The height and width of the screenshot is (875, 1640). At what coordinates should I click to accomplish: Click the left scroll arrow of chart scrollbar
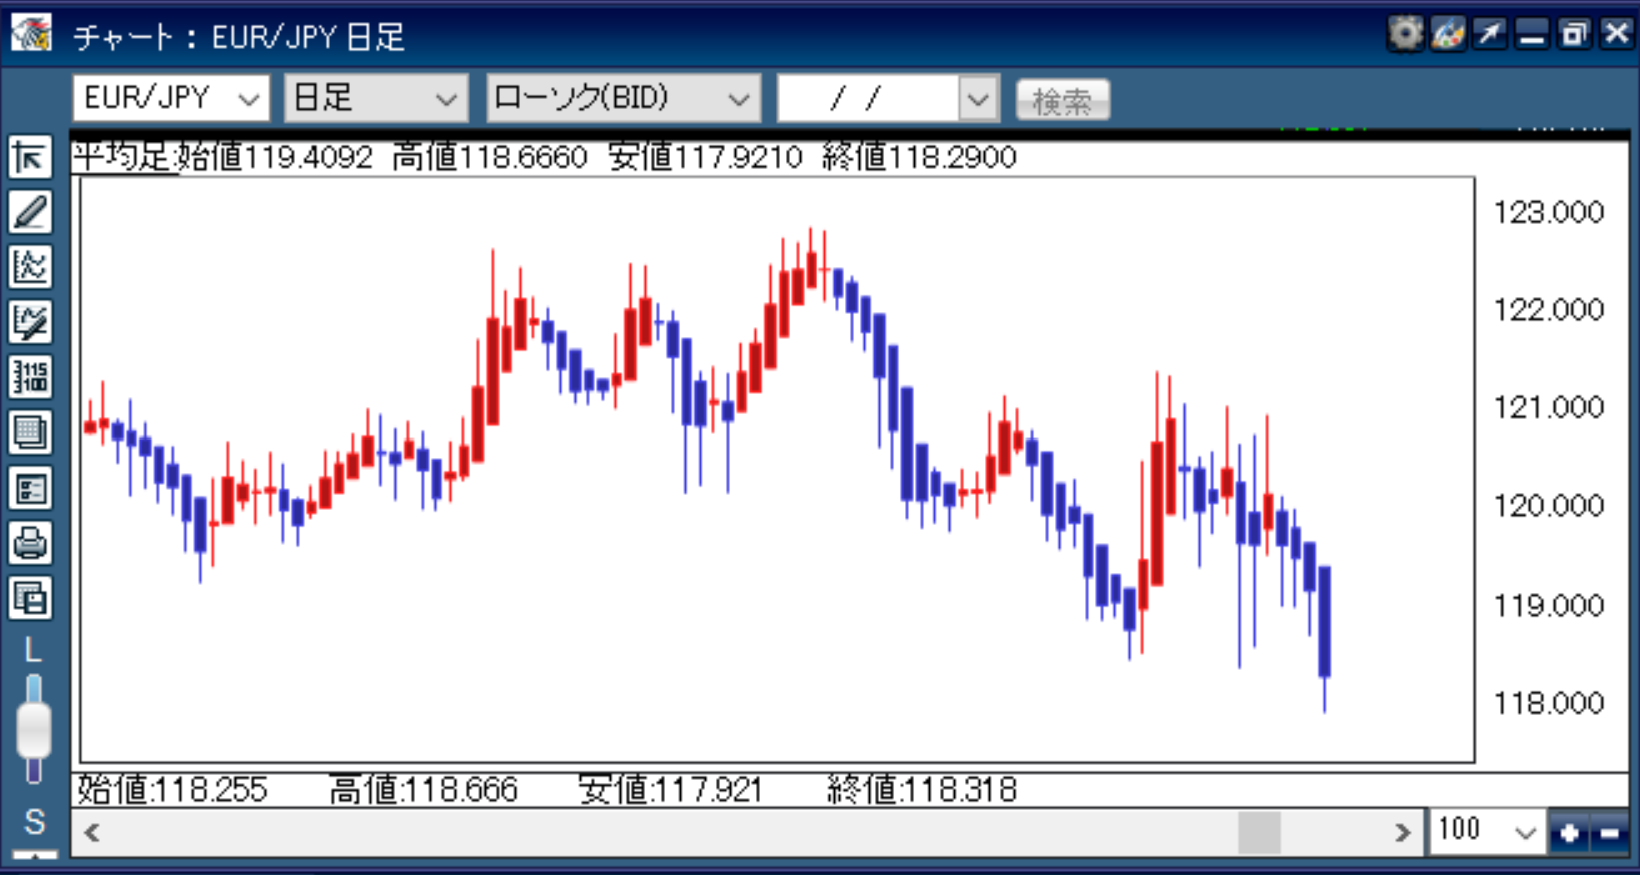92,832
